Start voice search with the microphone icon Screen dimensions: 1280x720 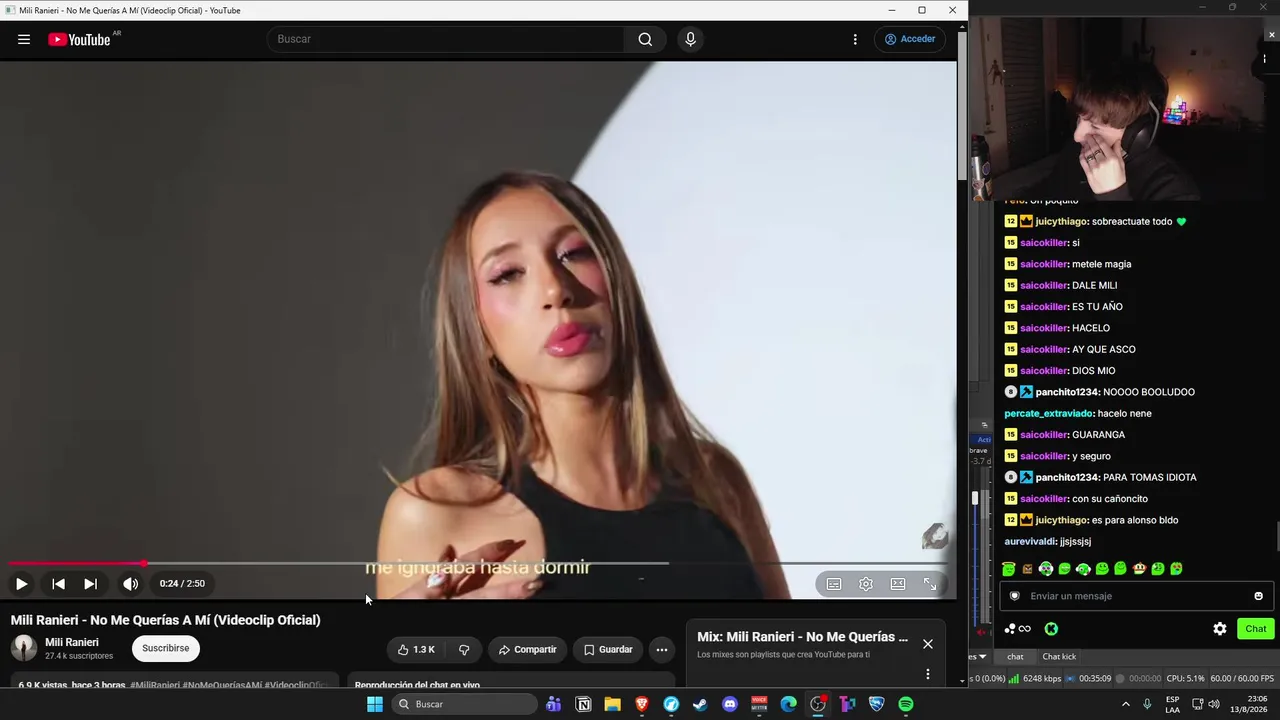pos(690,39)
